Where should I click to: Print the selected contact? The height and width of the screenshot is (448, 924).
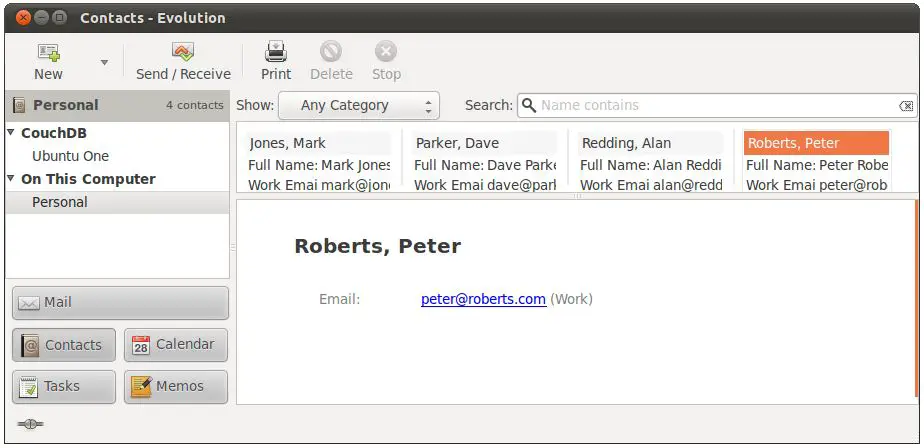(x=276, y=61)
